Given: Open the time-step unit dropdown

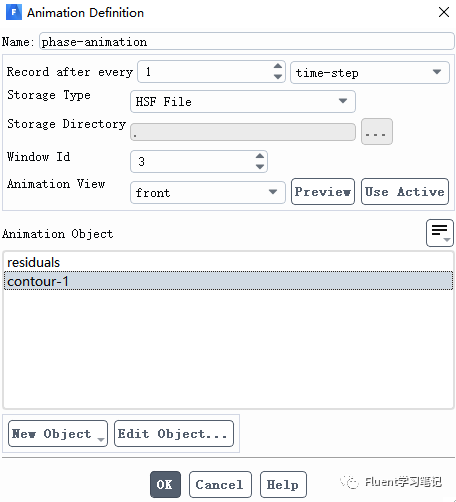Looking at the screenshot, I should pyautogui.click(x=370, y=72).
